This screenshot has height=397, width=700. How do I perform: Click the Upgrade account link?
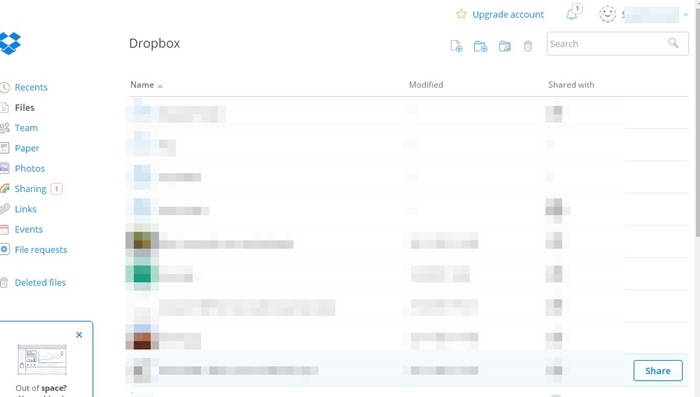coord(508,15)
